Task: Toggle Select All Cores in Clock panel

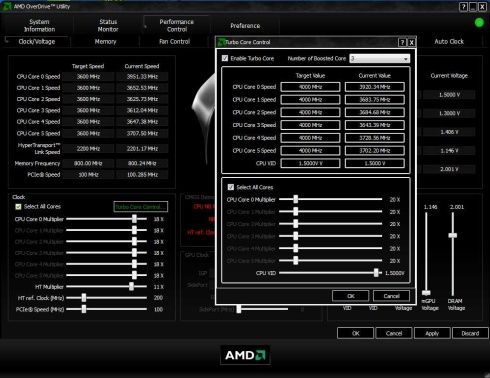Action: (18, 207)
